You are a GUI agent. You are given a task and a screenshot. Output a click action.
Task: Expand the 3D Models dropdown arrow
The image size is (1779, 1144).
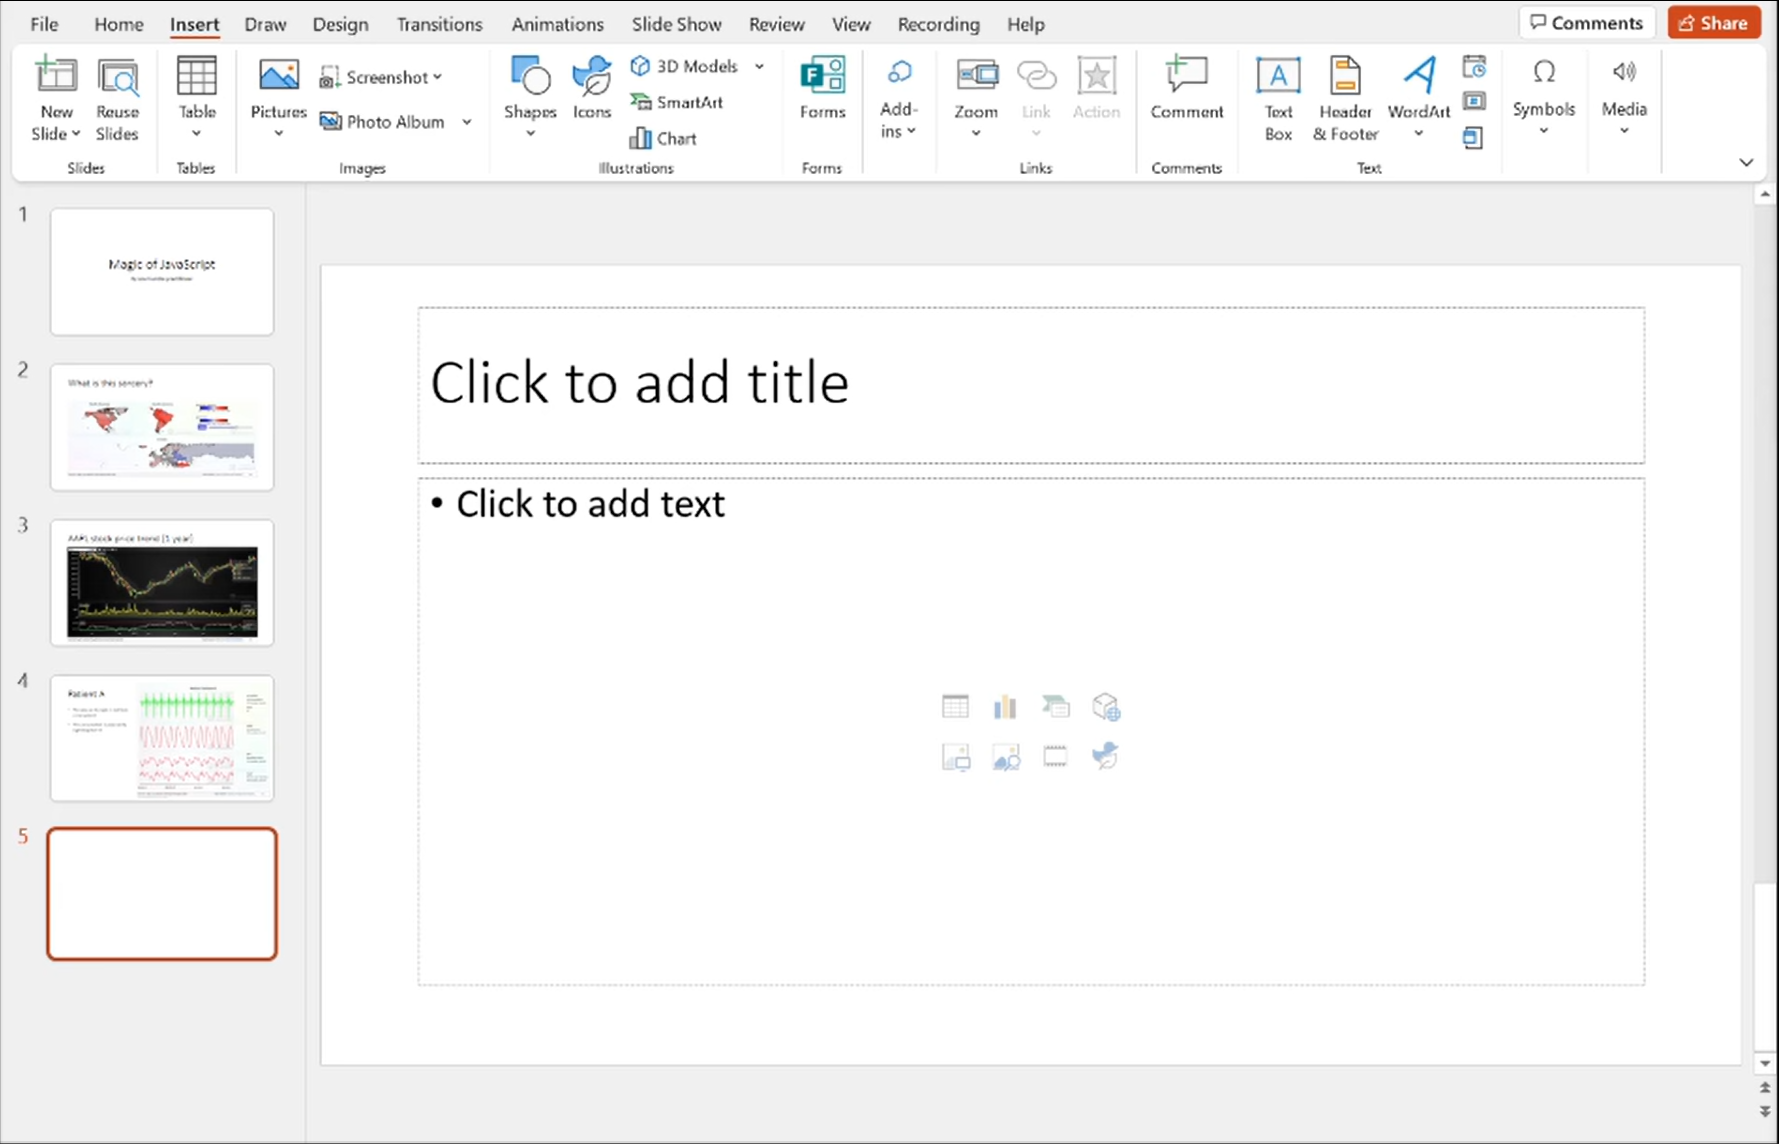point(760,66)
